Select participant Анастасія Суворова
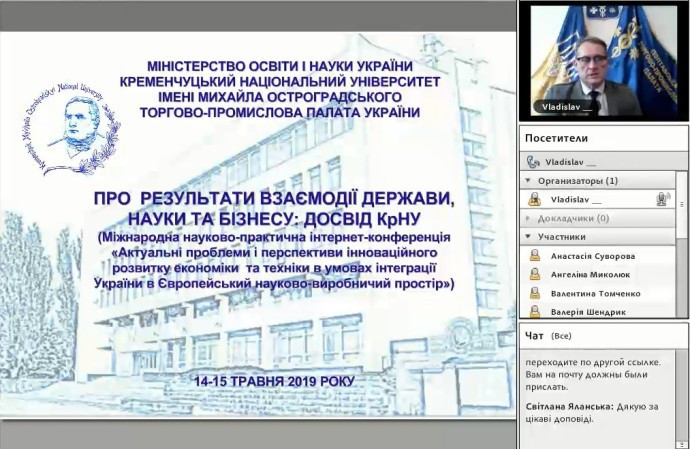The image size is (690, 449). (x=592, y=256)
